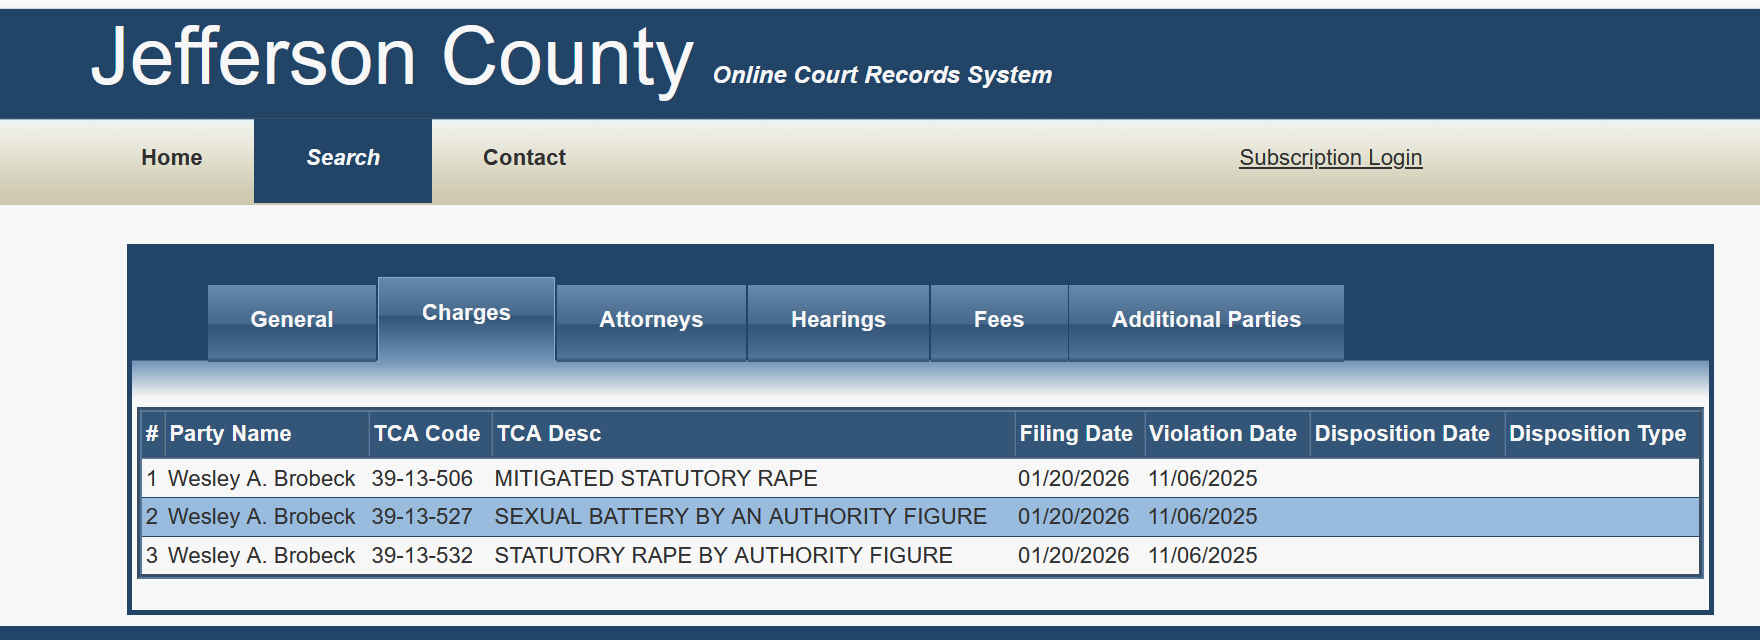Click the TCA Desc column header

(549, 434)
